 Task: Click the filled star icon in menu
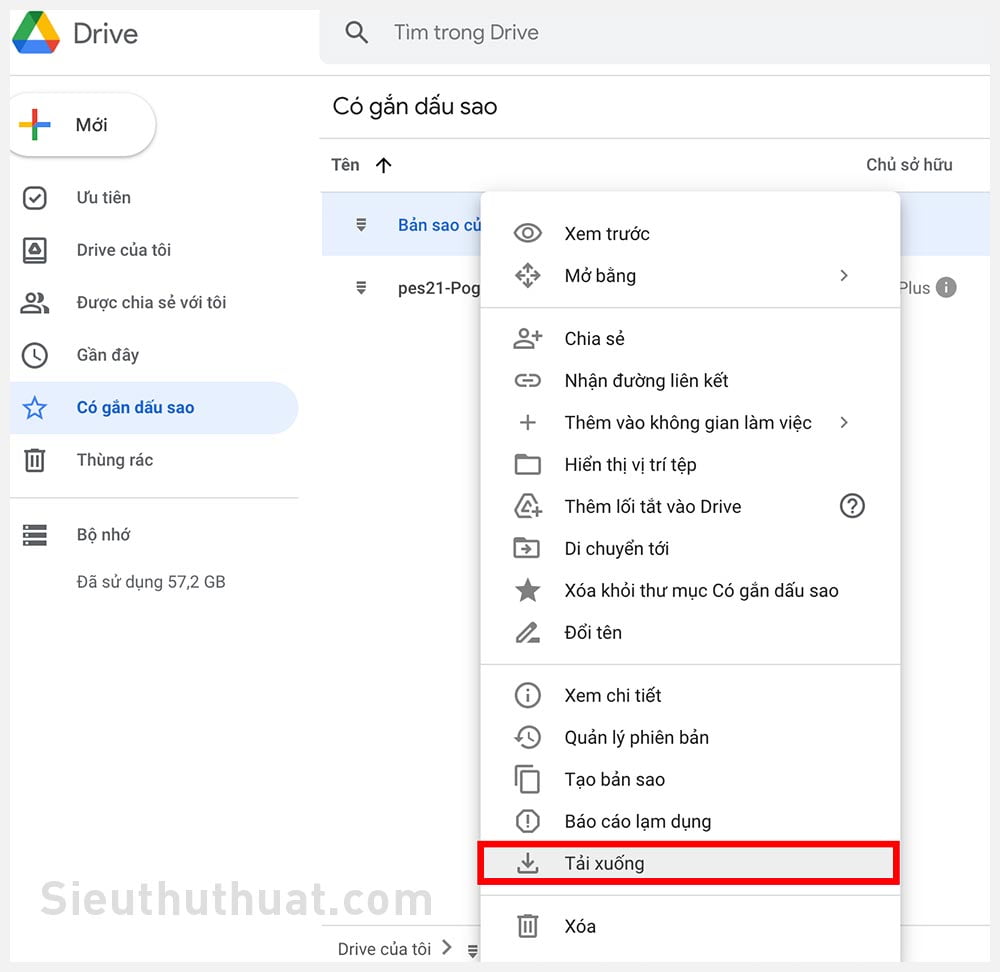[x=527, y=590]
